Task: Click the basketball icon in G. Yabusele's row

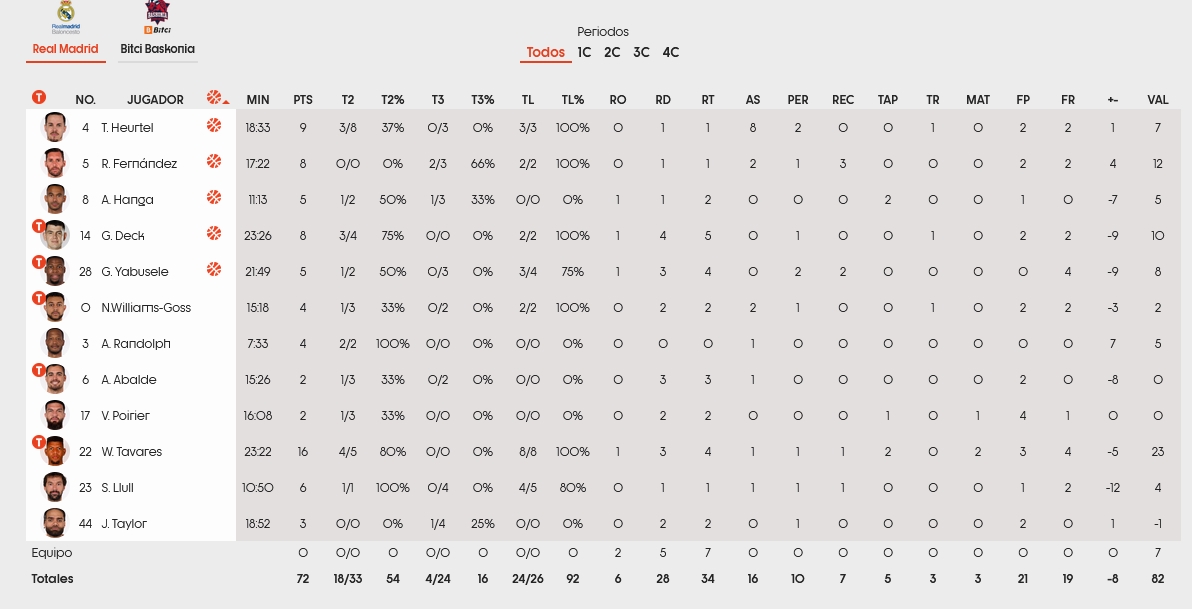Action: click(x=214, y=270)
